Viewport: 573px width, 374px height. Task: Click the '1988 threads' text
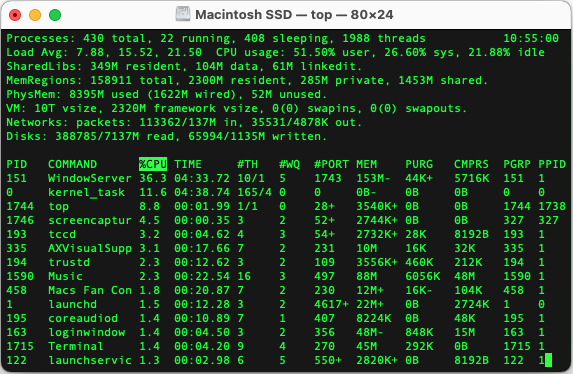[384, 38]
